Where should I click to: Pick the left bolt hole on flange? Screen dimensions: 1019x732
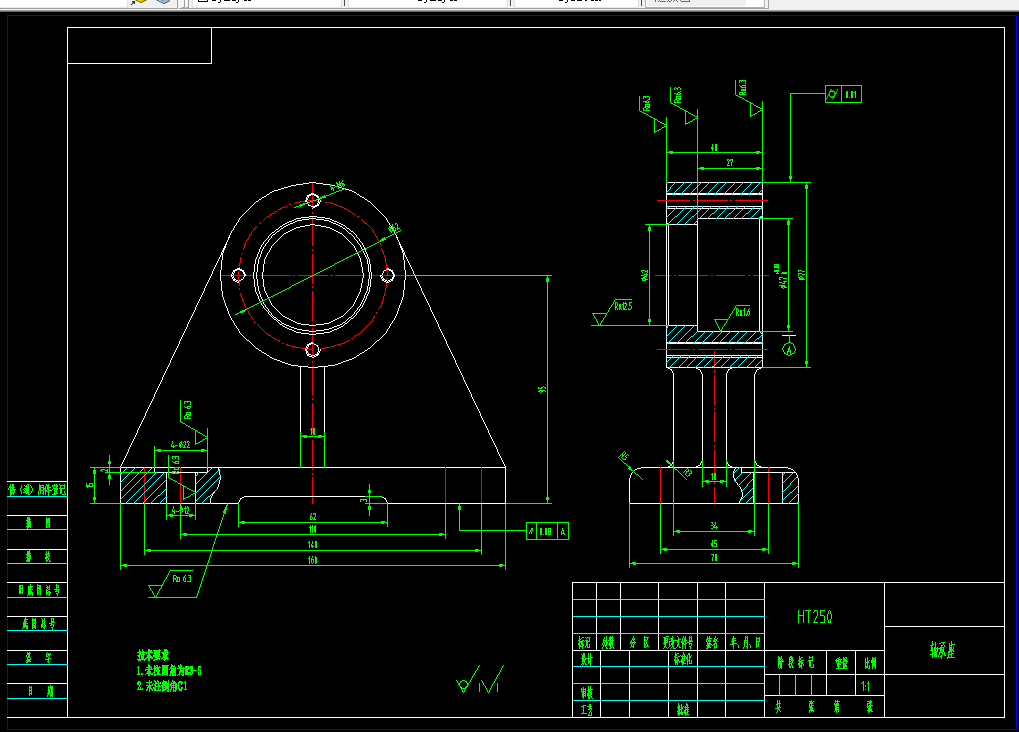pos(238,275)
